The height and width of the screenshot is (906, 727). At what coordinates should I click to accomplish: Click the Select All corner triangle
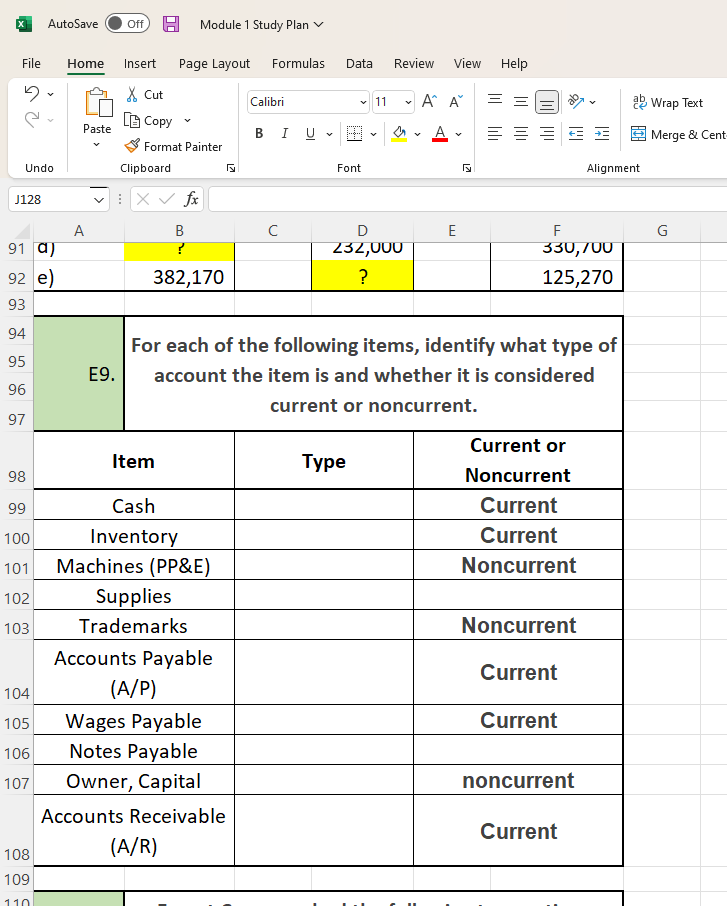click(22, 231)
